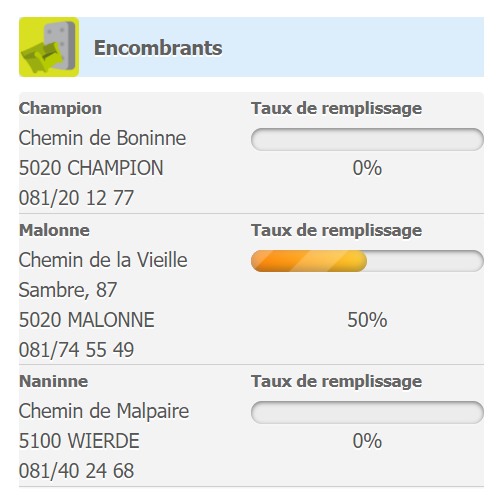502x495 pixels.
Task: Select the 5020 MALONNE postal line
Action: coord(87,320)
